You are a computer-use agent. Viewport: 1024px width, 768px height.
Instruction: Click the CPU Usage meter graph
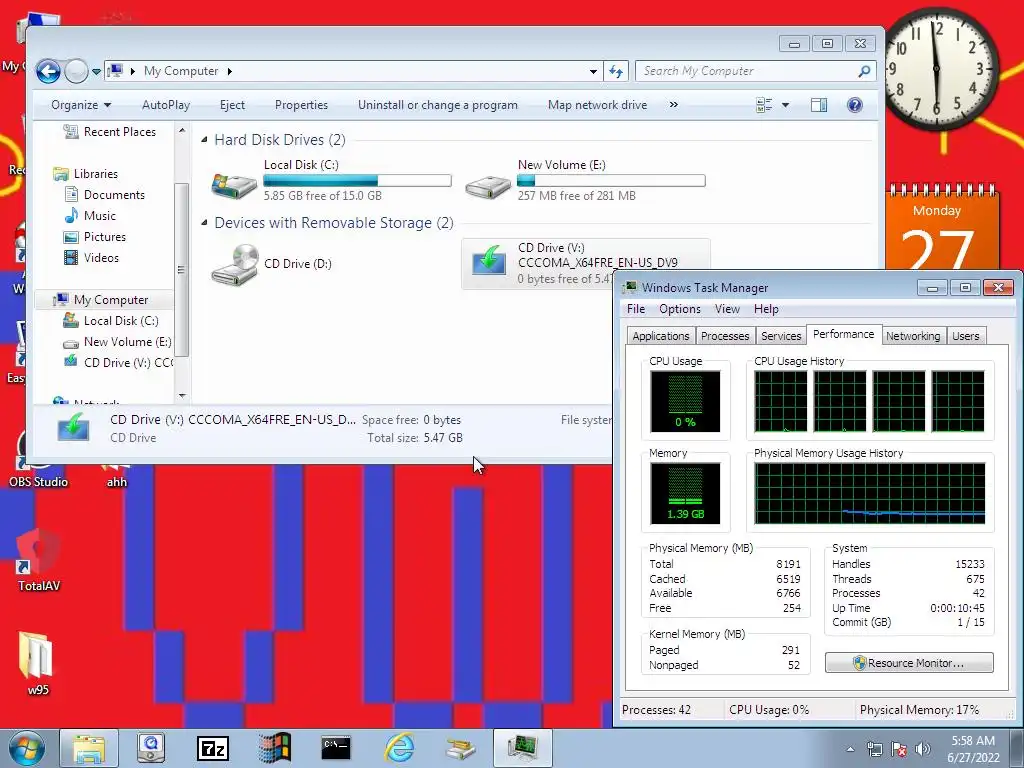(685, 402)
